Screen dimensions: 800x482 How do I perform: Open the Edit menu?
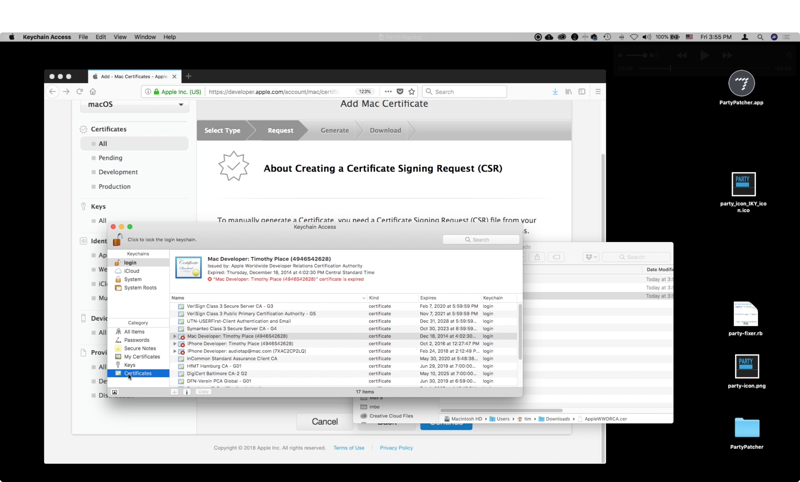pyautogui.click(x=101, y=37)
